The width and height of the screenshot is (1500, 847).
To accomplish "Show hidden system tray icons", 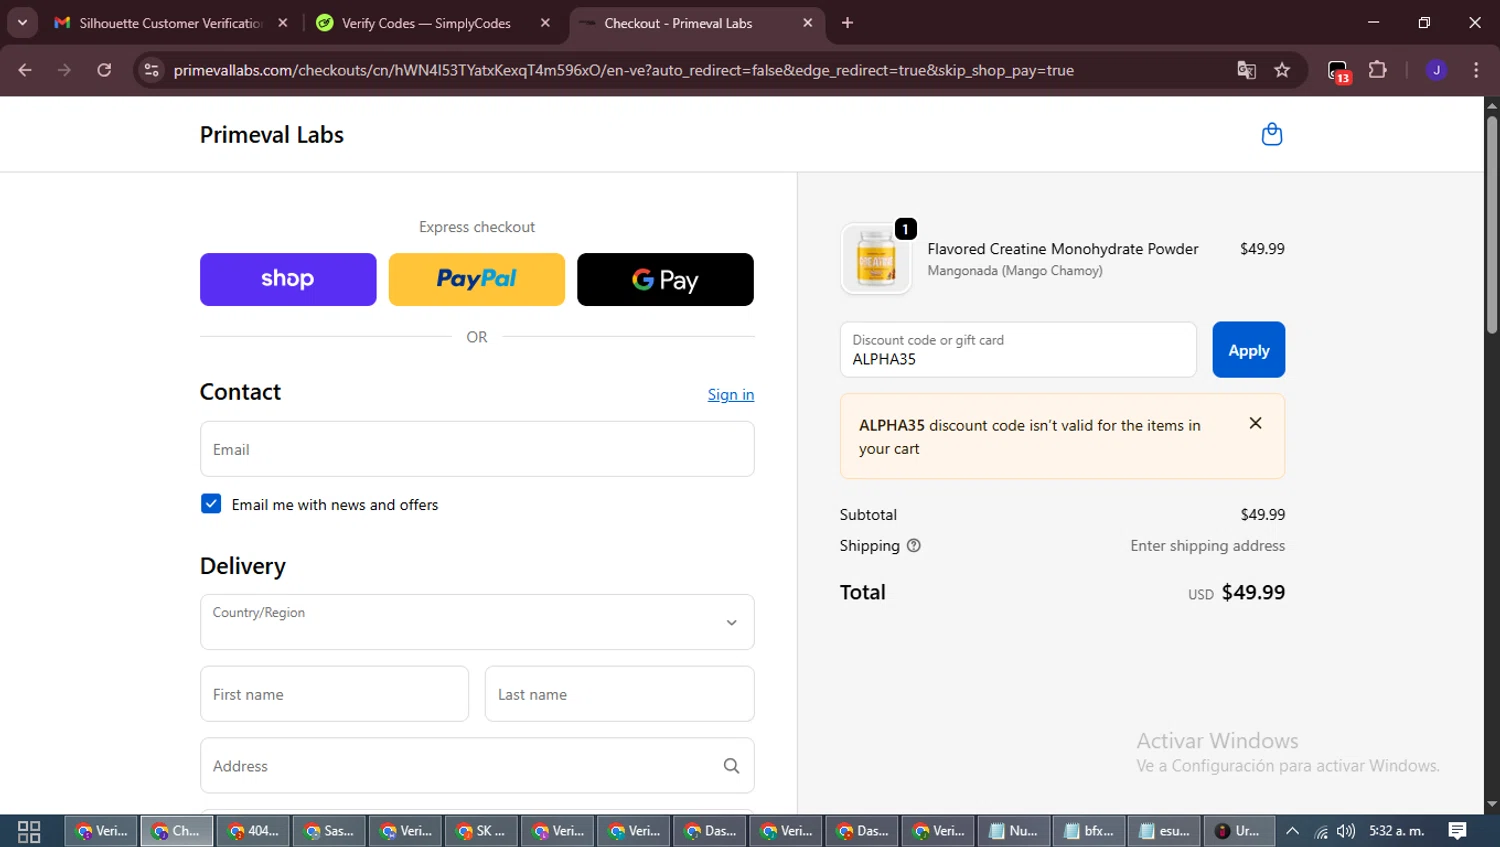I will tap(1292, 831).
